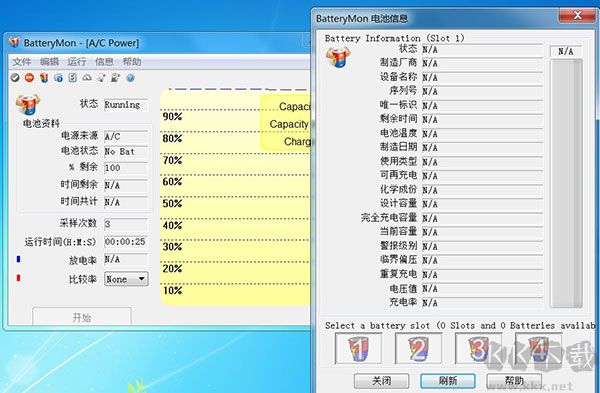
Task: Click the 关闭 button in battery dialog
Action: click(x=382, y=381)
